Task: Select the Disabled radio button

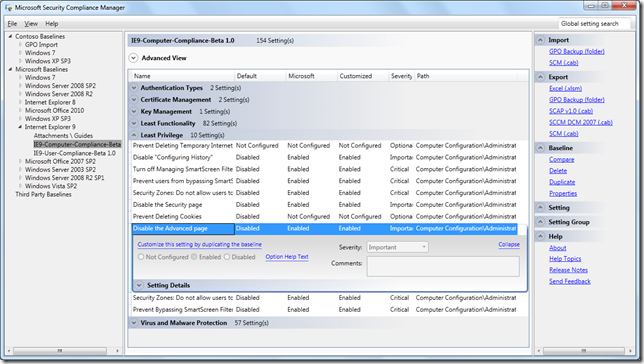Action: tap(227, 257)
